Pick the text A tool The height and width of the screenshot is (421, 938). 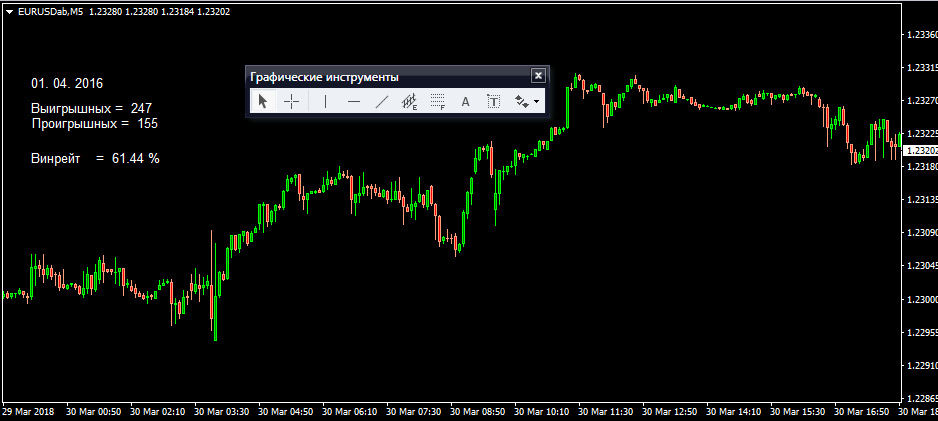click(465, 102)
